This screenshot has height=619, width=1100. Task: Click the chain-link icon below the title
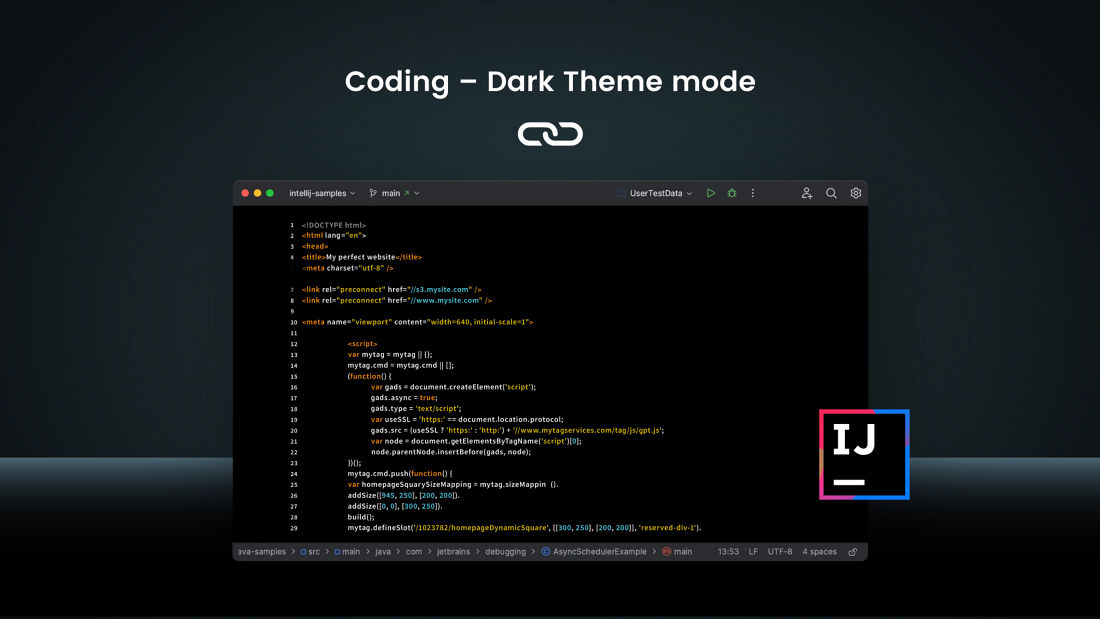[550, 133]
